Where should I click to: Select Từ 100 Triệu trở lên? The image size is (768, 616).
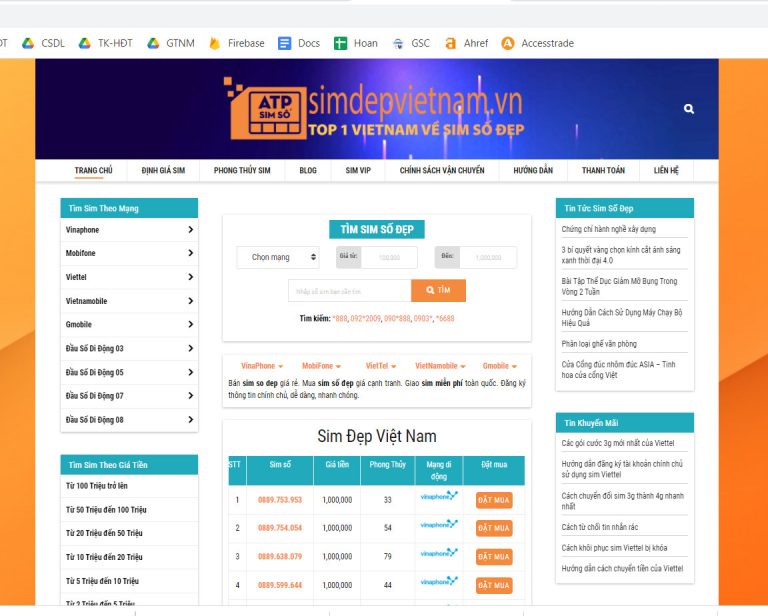pos(96,486)
